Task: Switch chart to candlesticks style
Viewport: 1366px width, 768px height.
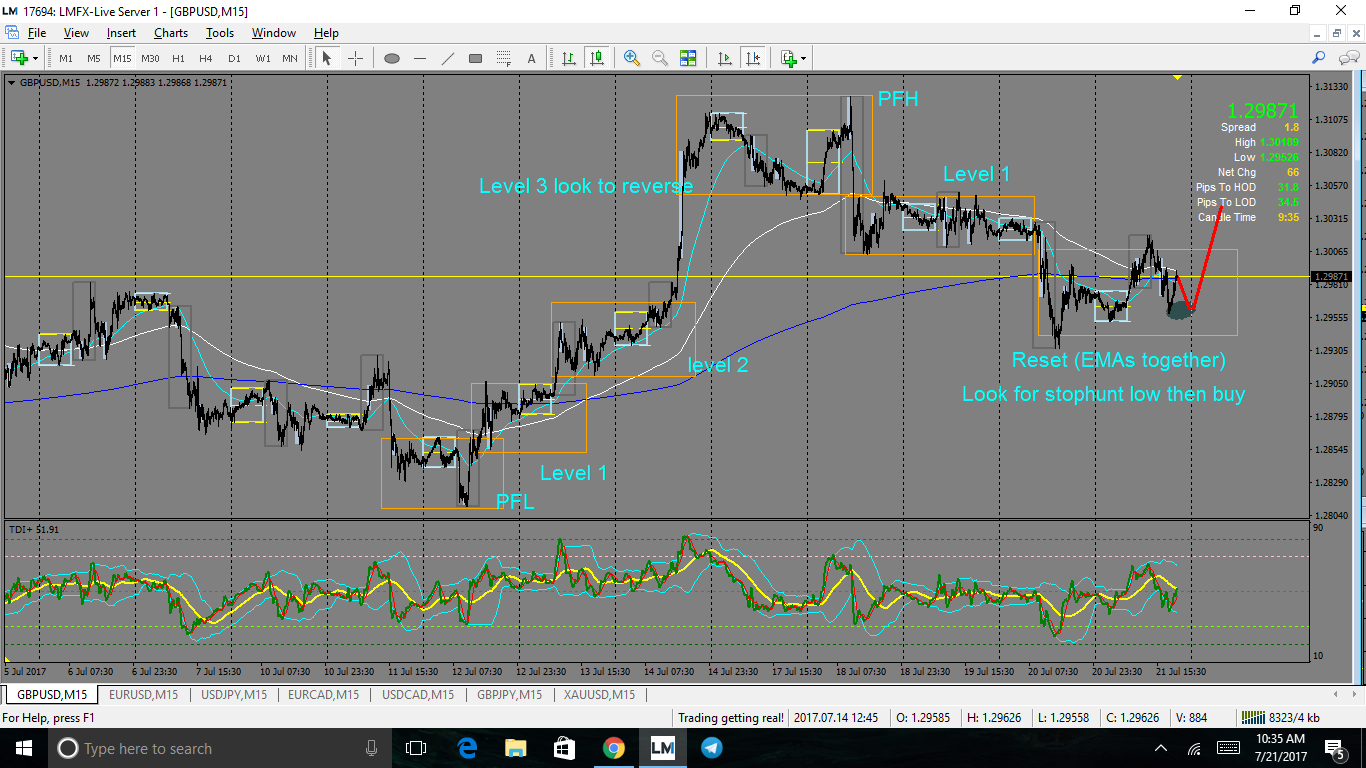Action: pyautogui.click(x=597, y=58)
